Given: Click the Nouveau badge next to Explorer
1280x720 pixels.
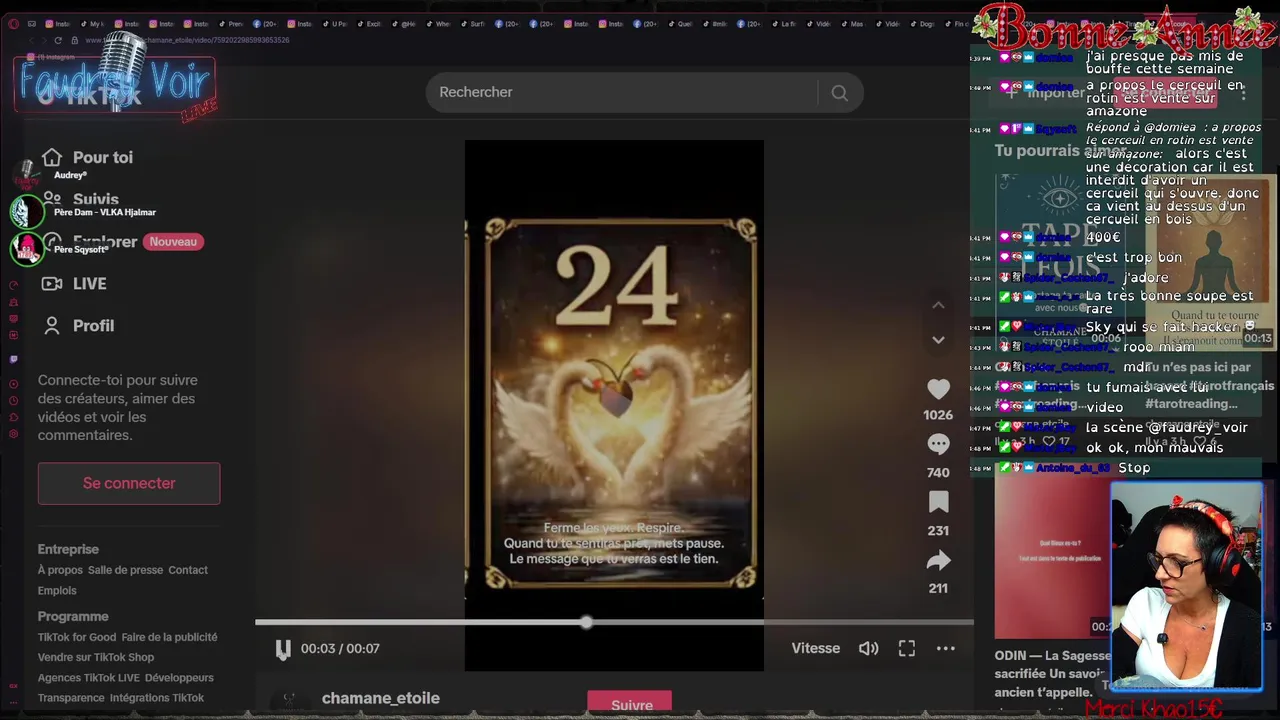Looking at the screenshot, I should [173, 242].
